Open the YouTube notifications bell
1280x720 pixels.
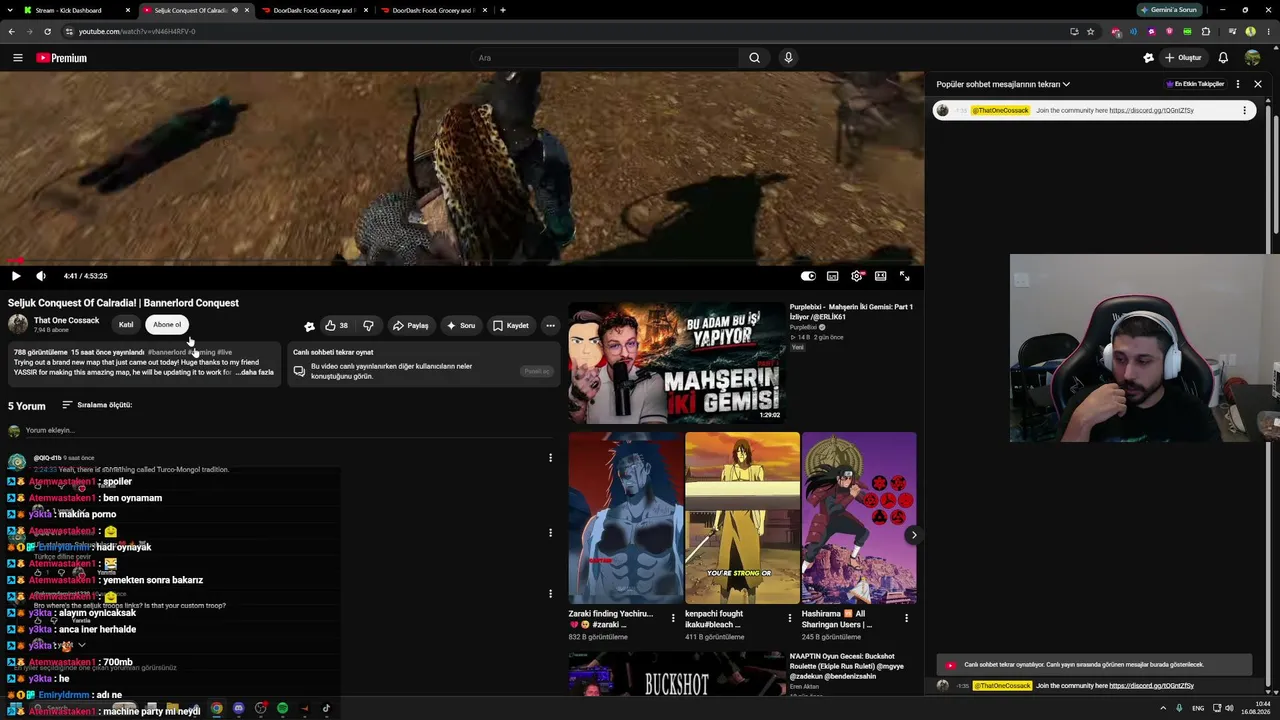1223,58
